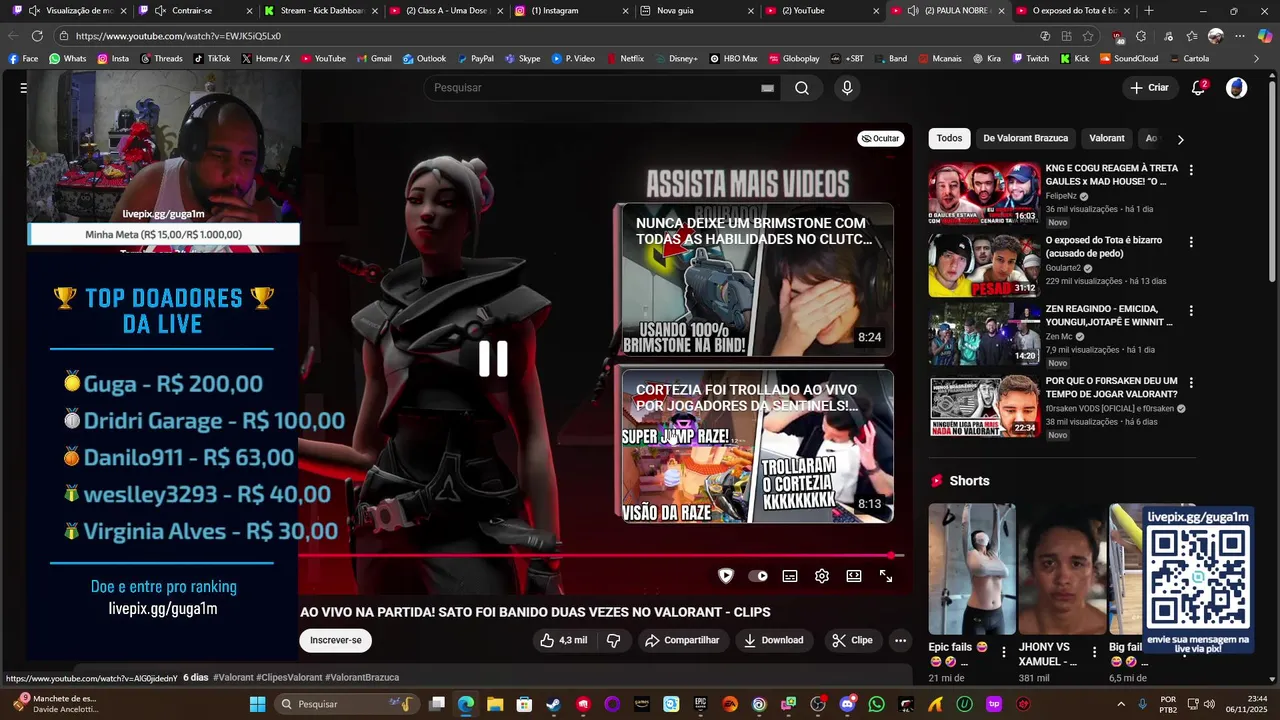Open Steam from the taskbar
This screenshot has height=720, width=1280.
click(x=553, y=704)
